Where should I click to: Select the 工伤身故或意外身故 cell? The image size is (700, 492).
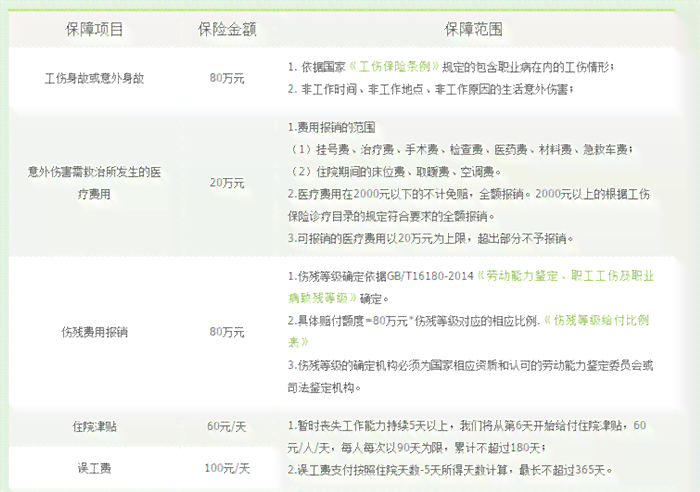pyautogui.click(x=94, y=79)
